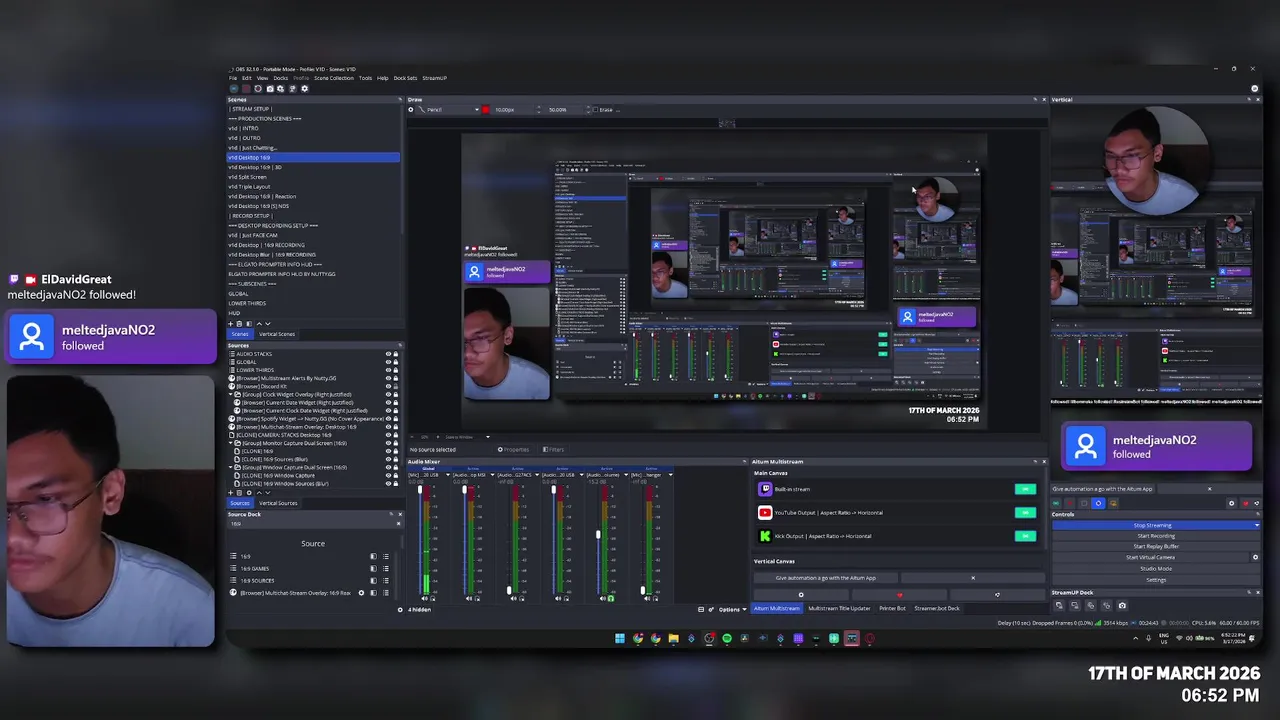The image size is (1280, 720).
Task: Click the YouTube Output icon
Action: click(x=765, y=513)
